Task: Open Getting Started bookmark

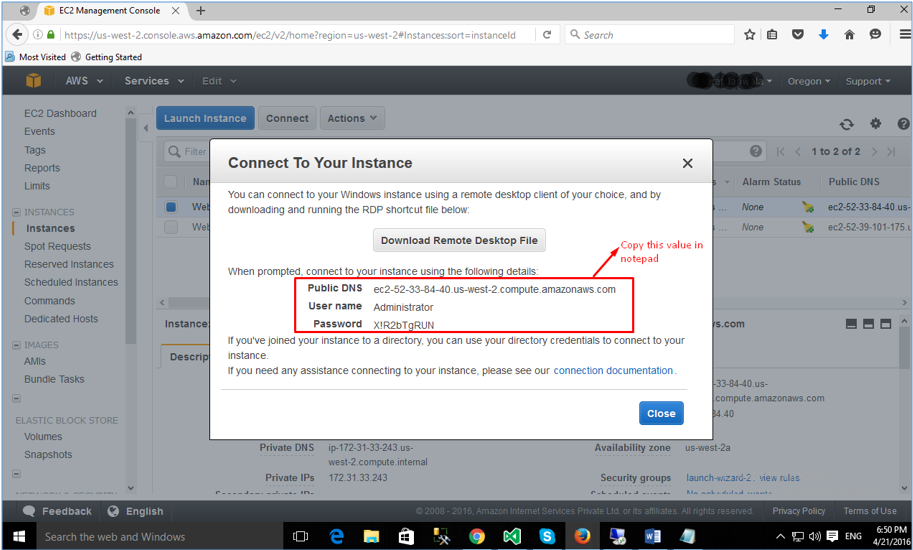Action: point(107,57)
